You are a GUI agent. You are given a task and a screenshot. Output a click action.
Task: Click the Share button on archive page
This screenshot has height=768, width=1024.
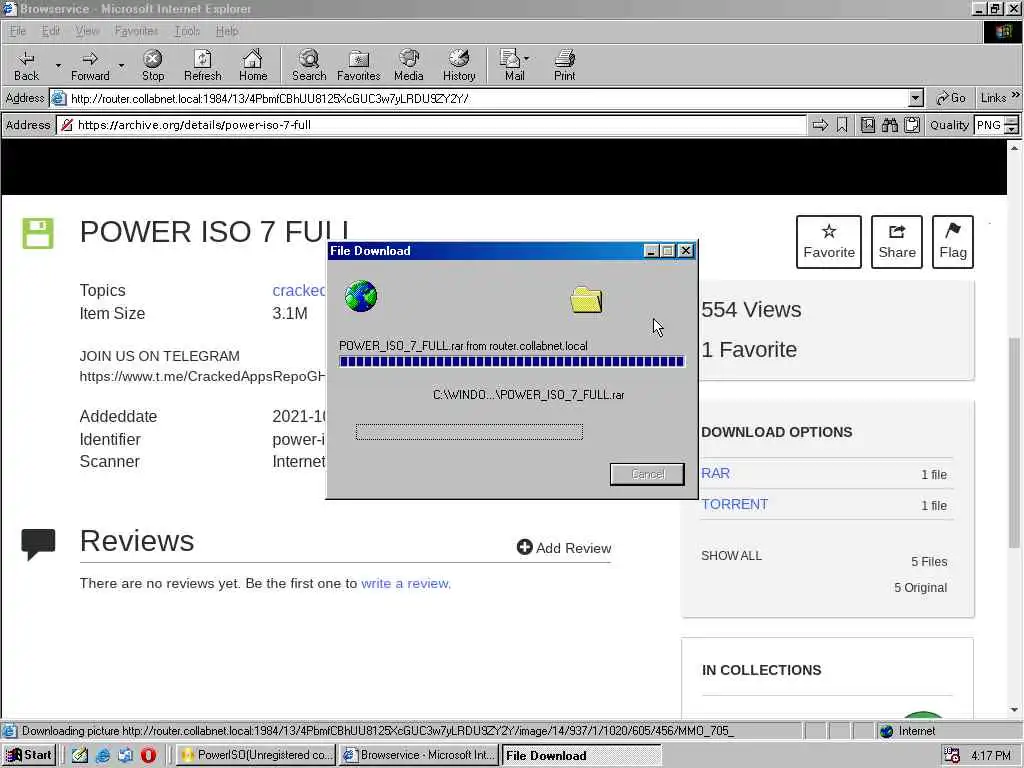tap(897, 242)
